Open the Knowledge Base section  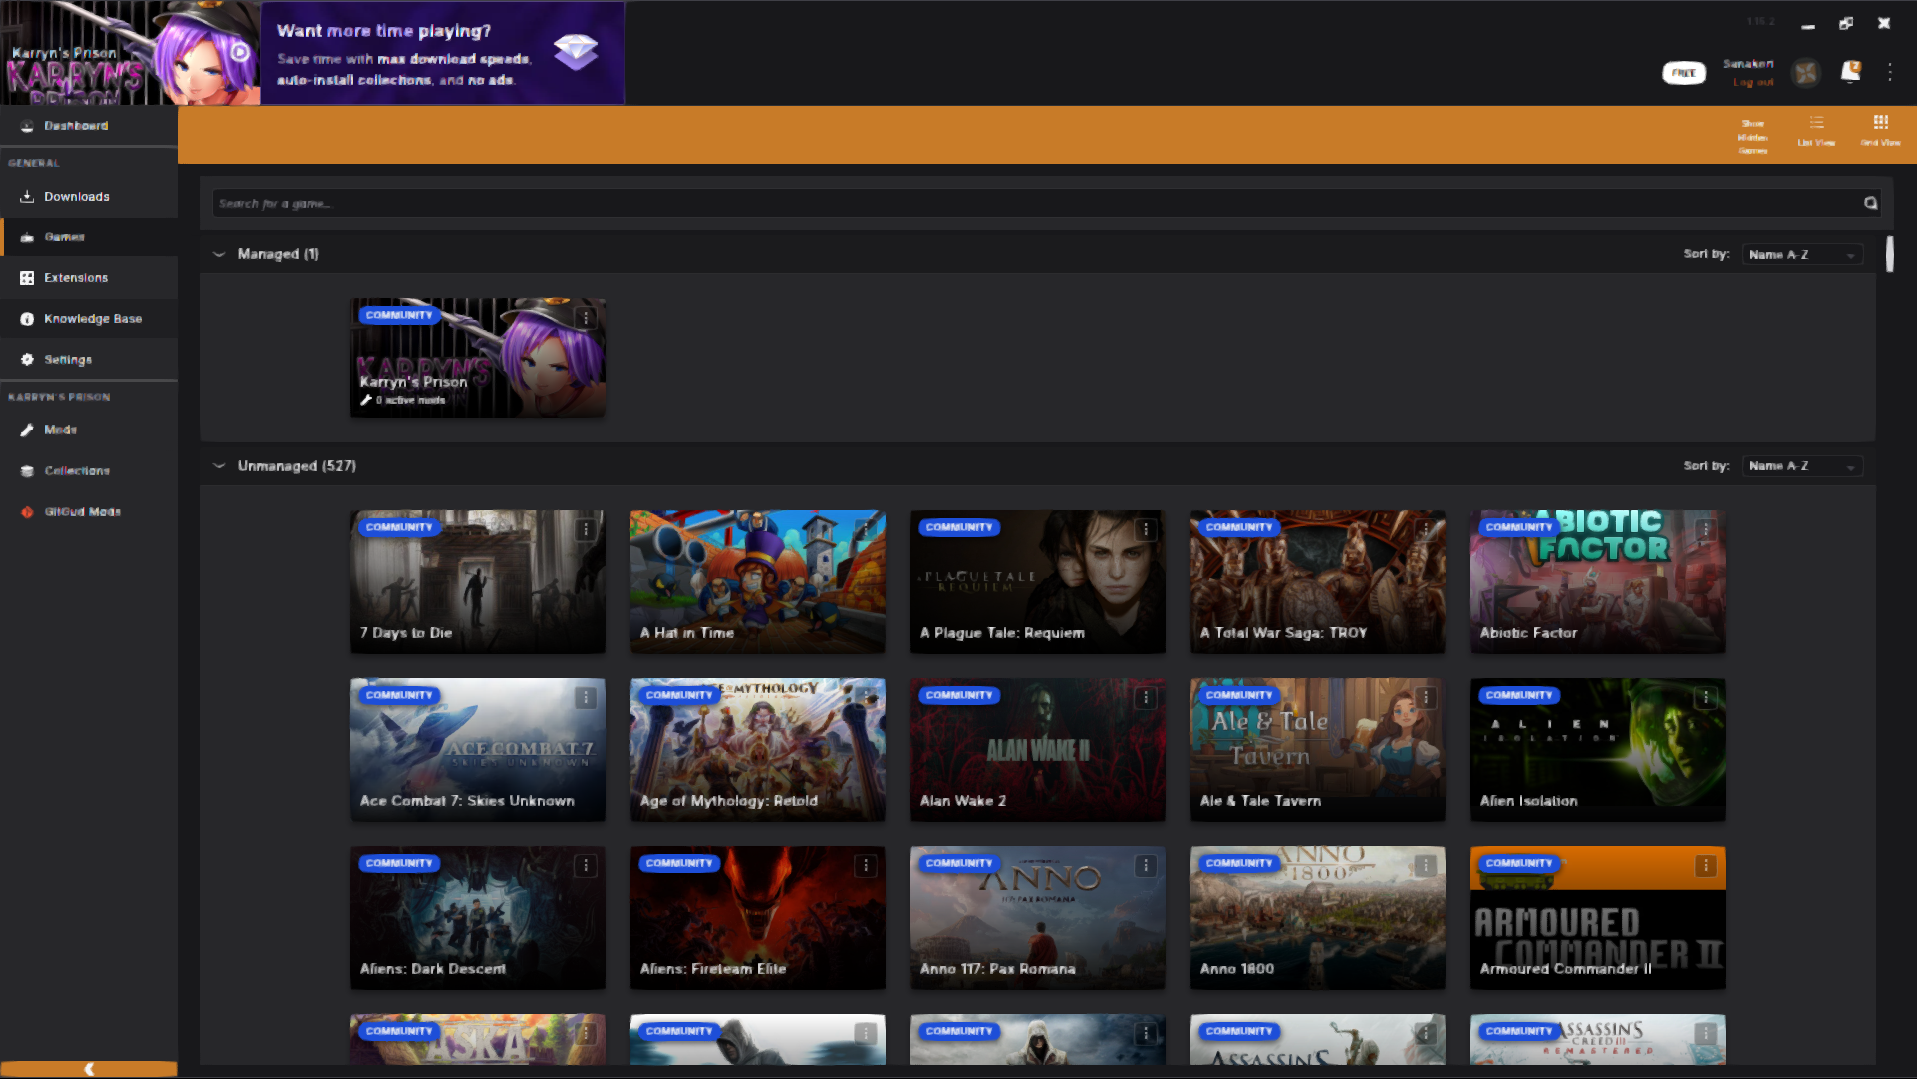click(89, 319)
